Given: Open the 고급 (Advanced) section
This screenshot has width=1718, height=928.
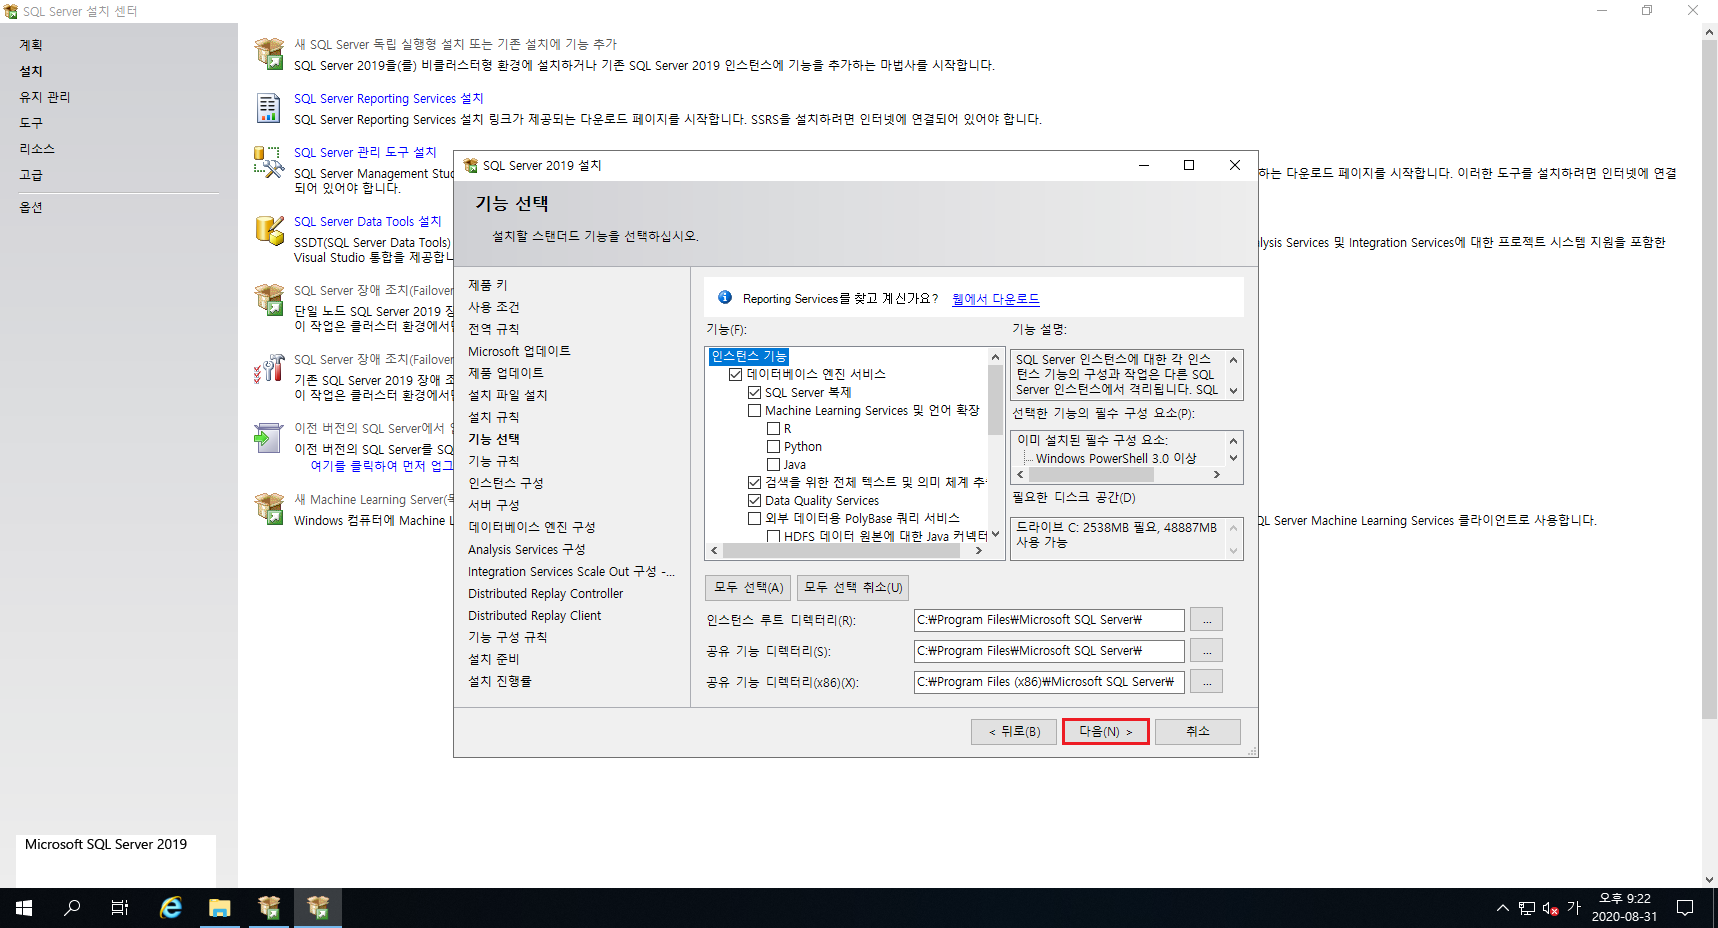Looking at the screenshot, I should [31, 175].
